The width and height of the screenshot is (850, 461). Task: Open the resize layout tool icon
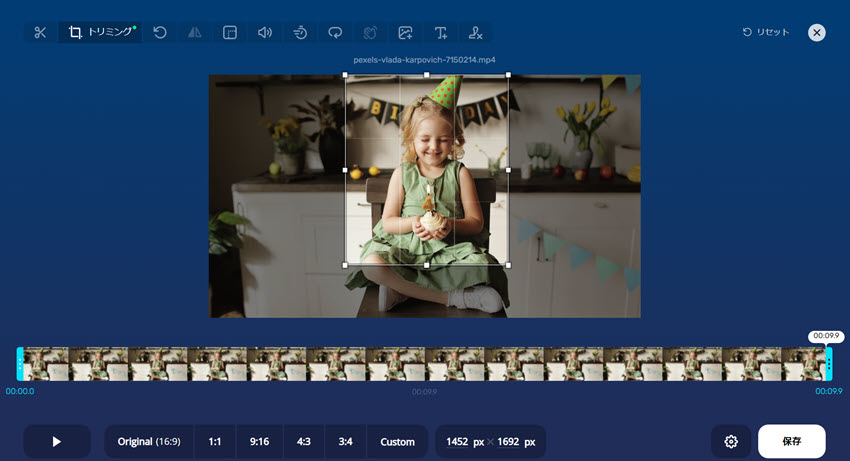point(230,33)
